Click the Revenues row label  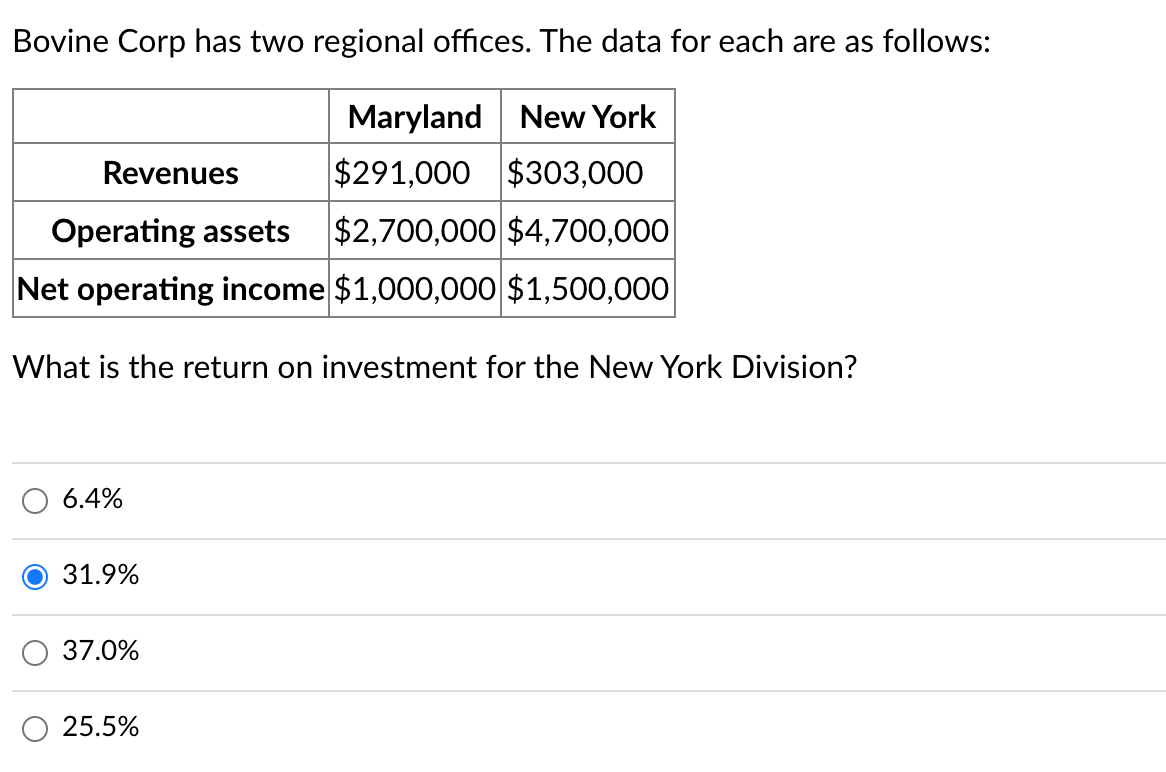coord(170,172)
